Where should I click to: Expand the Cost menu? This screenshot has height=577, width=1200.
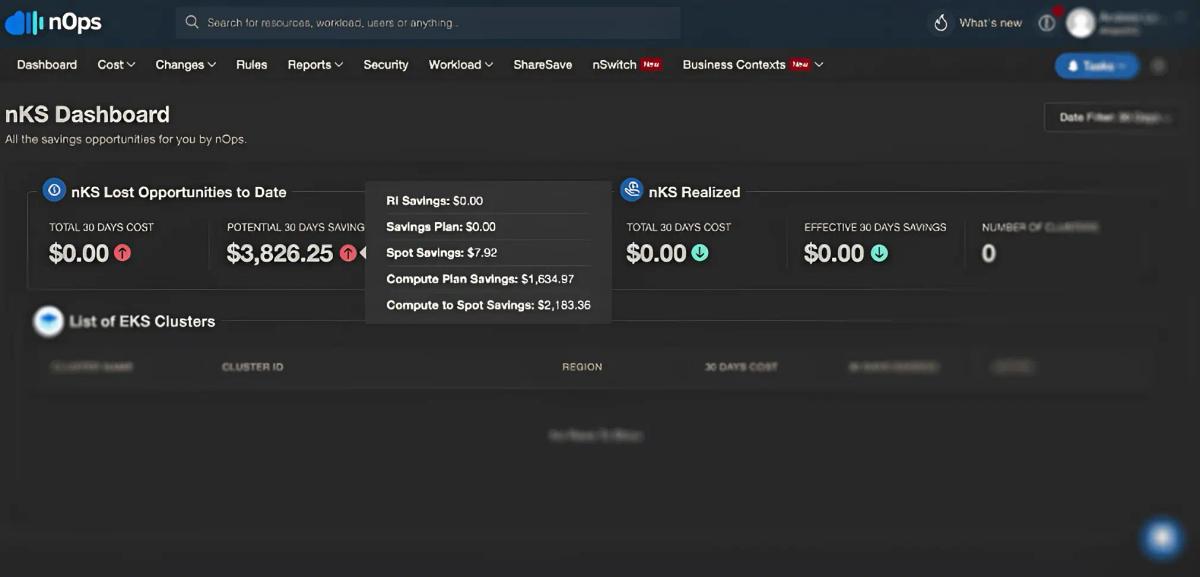(x=116, y=65)
